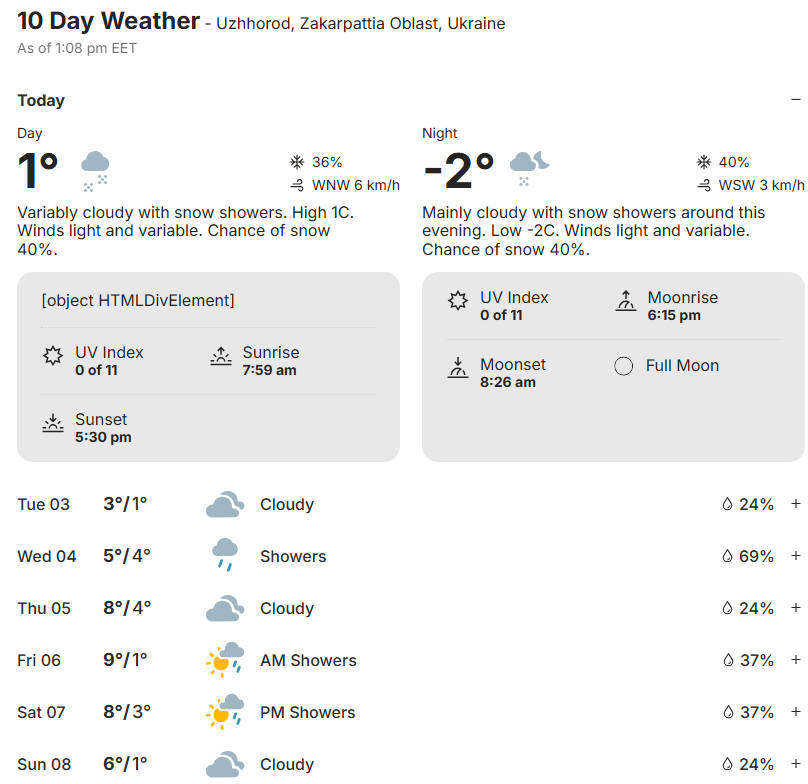This screenshot has height=784, width=808.
Task: Click the 10 Day Weather heading
Action: tap(107, 21)
